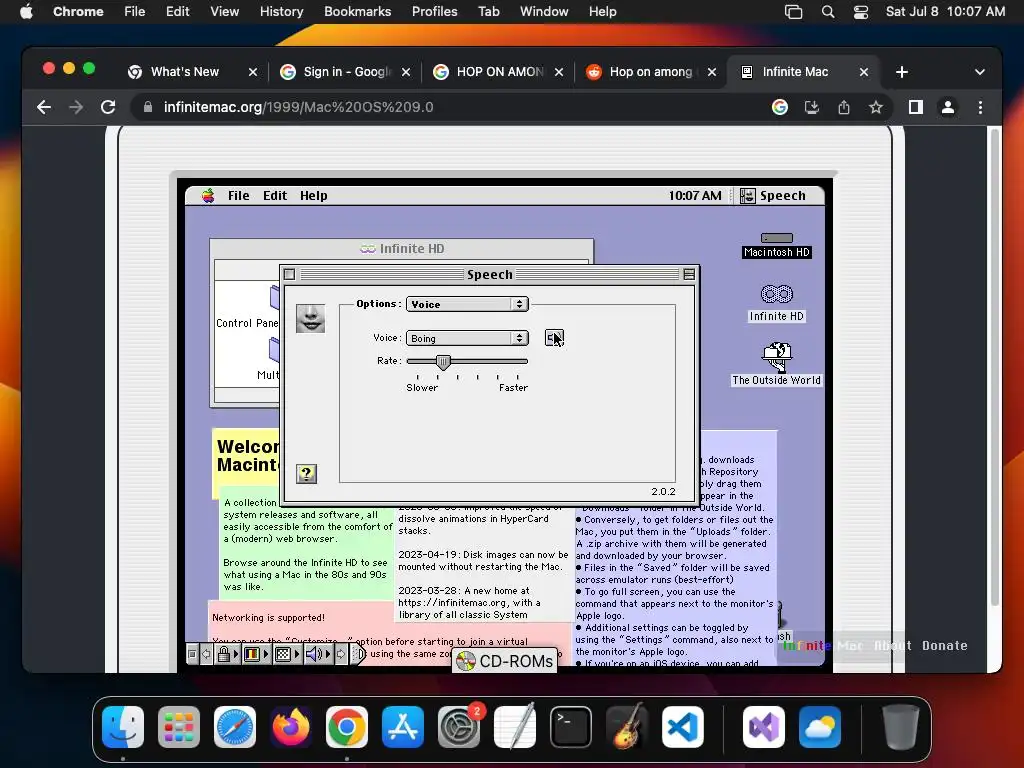The height and width of the screenshot is (768, 1024).
Task: Click the About link
Action: pos(893,645)
